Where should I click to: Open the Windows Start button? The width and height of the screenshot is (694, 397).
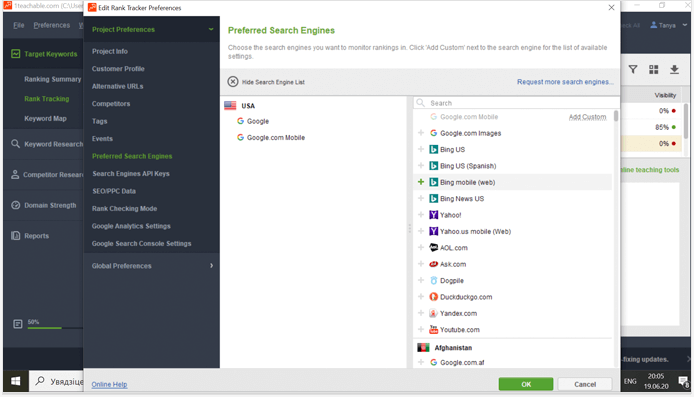[x=15, y=381]
